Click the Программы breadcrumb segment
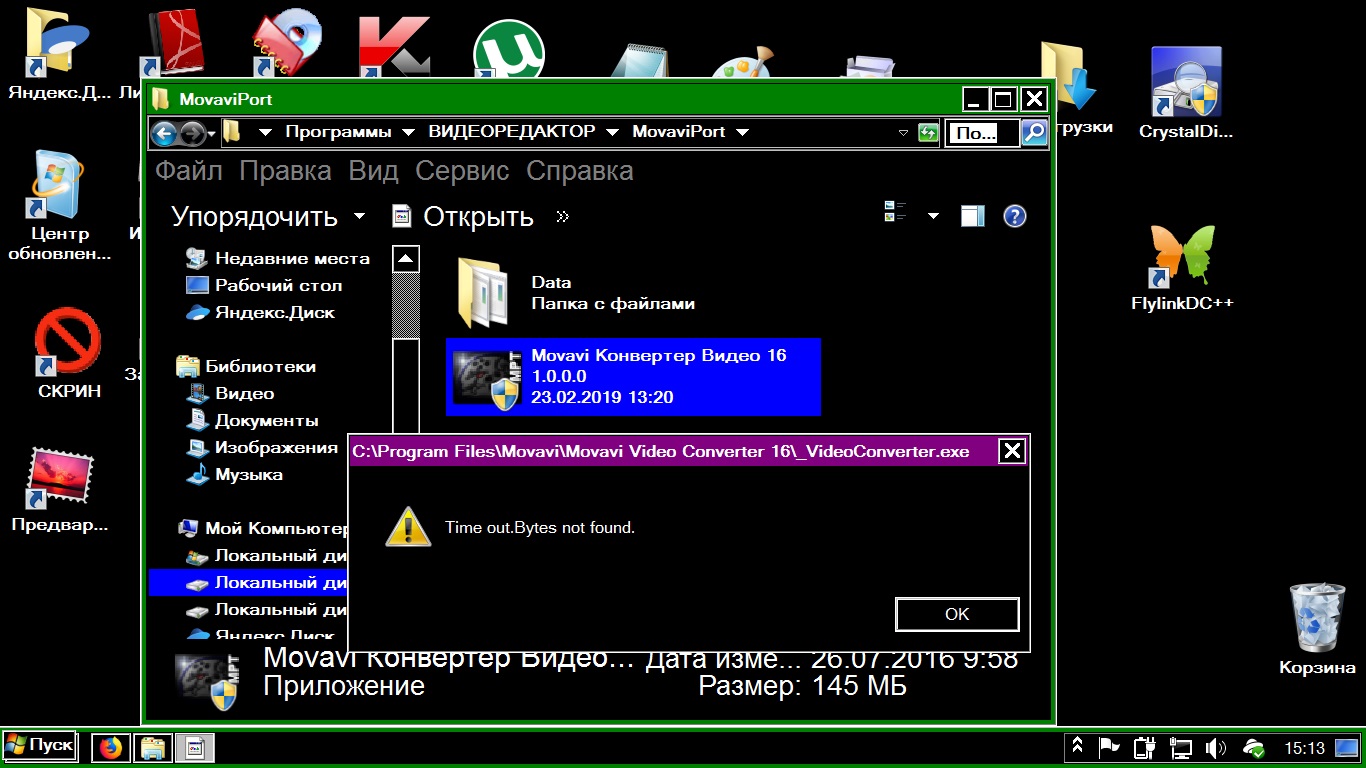 338,132
